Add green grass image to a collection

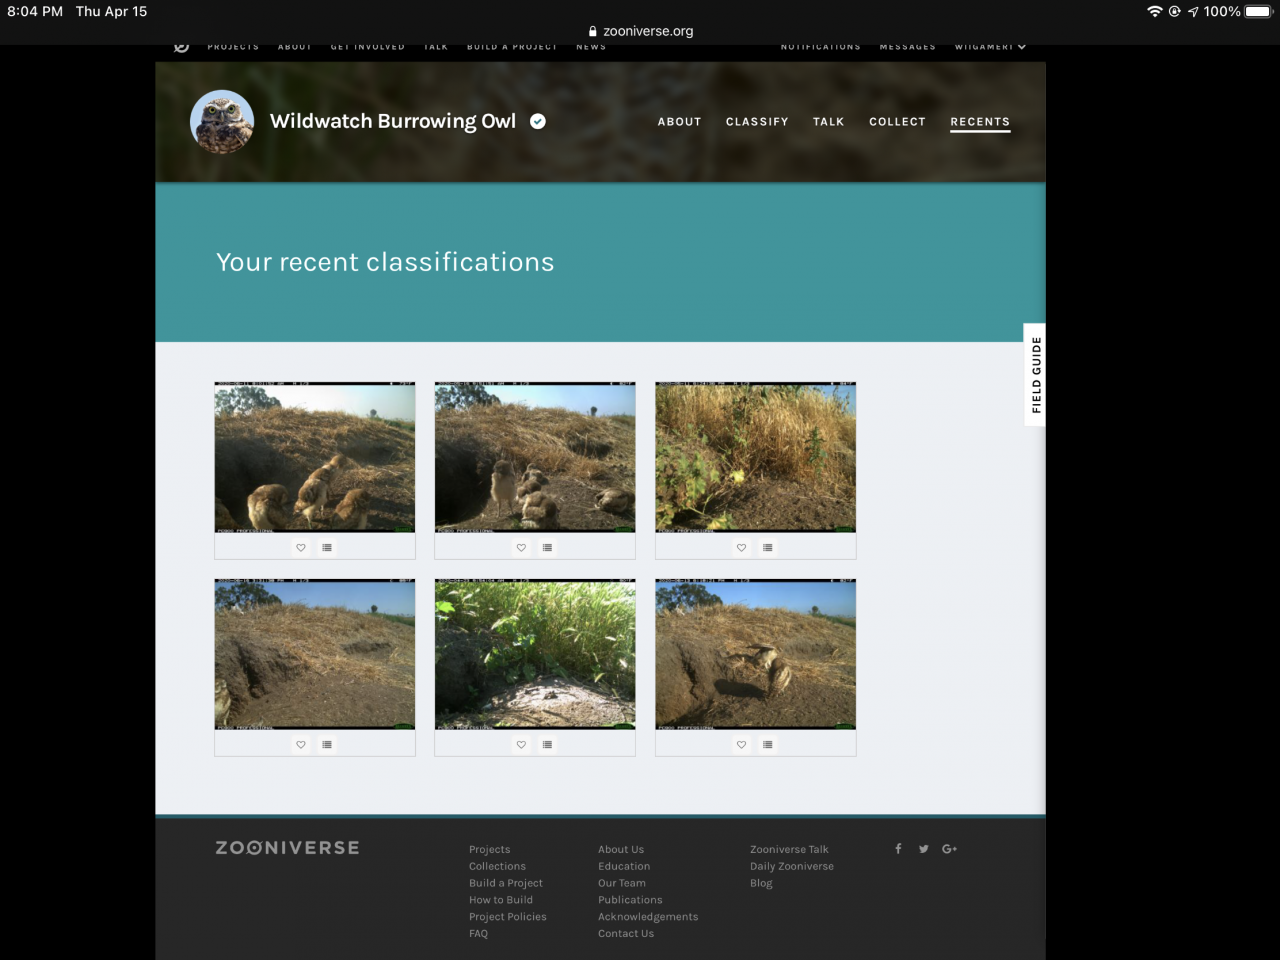(547, 744)
